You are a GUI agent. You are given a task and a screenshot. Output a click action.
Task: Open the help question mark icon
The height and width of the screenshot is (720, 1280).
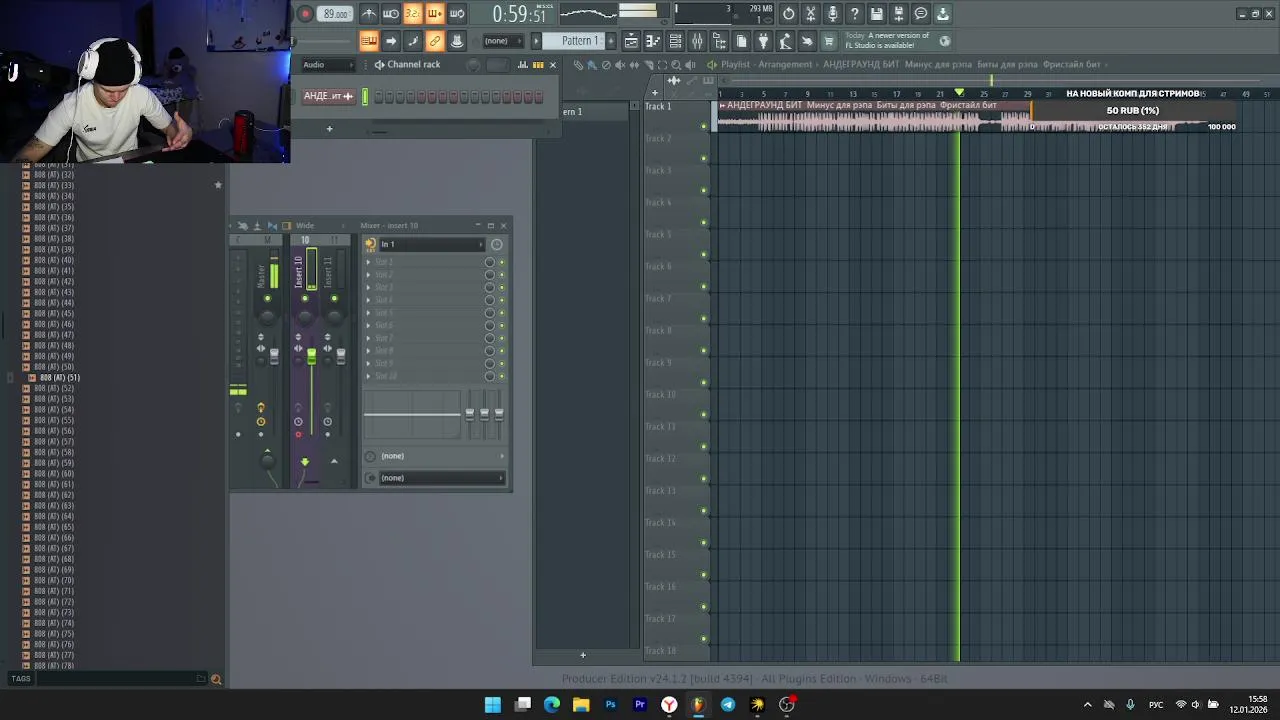click(855, 13)
